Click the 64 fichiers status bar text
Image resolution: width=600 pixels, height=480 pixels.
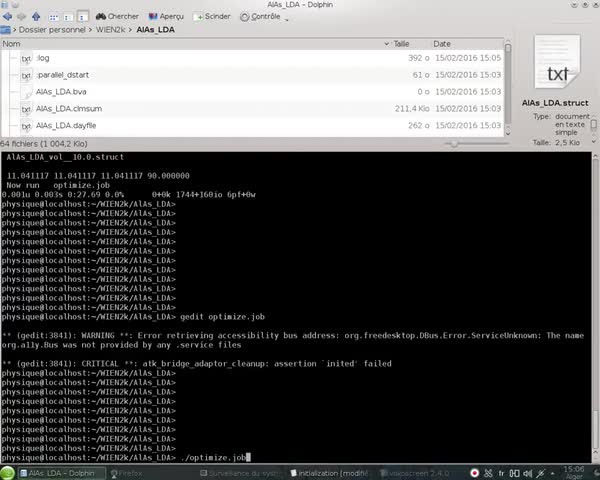[x=44, y=144]
